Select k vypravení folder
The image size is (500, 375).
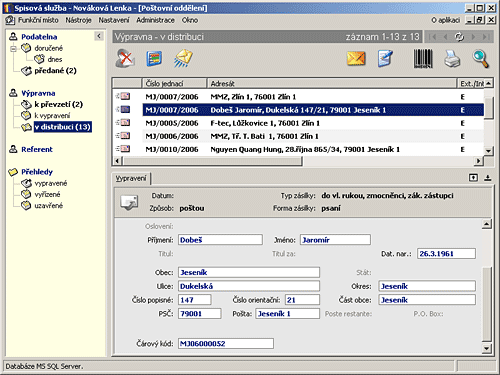coord(52,116)
